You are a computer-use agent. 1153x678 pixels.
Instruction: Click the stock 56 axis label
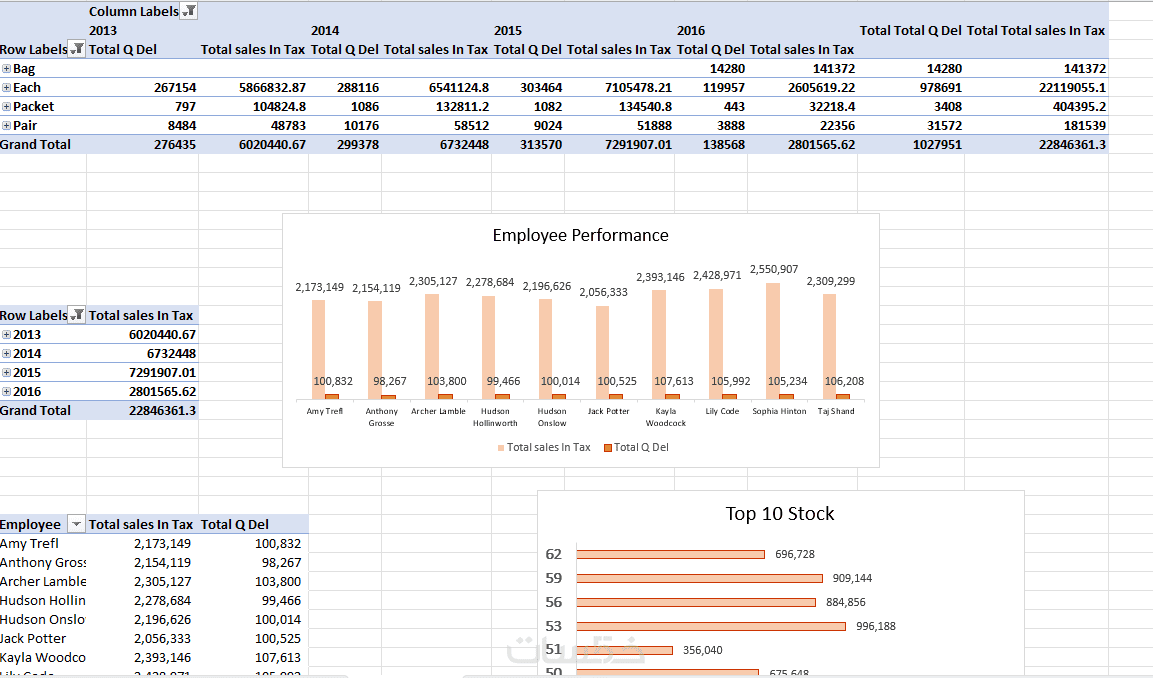pyautogui.click(x=554, y=602)
